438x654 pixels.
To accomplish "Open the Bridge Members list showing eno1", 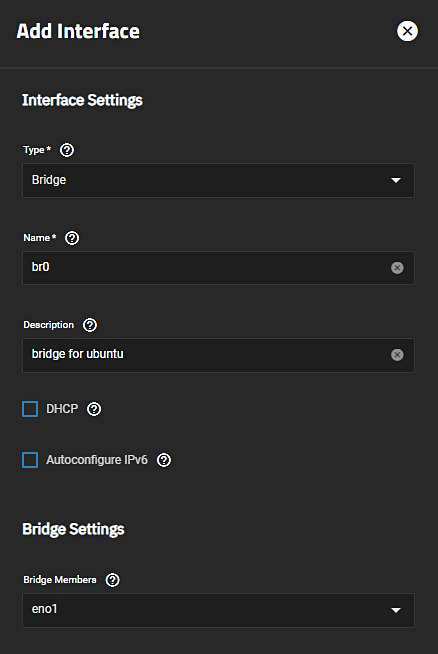I will click(x=218, y=610).
